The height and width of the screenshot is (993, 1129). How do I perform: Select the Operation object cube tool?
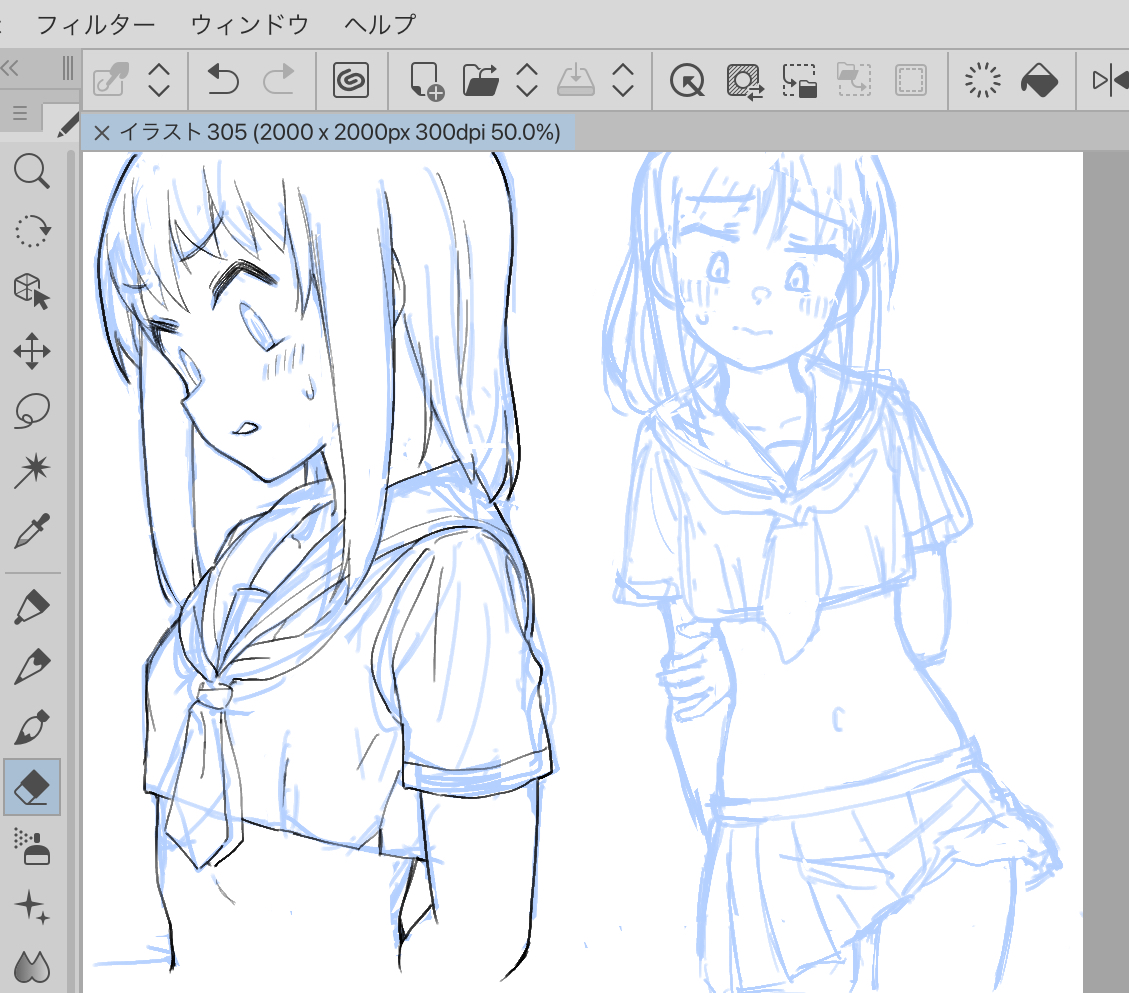(x=32, y=291)
